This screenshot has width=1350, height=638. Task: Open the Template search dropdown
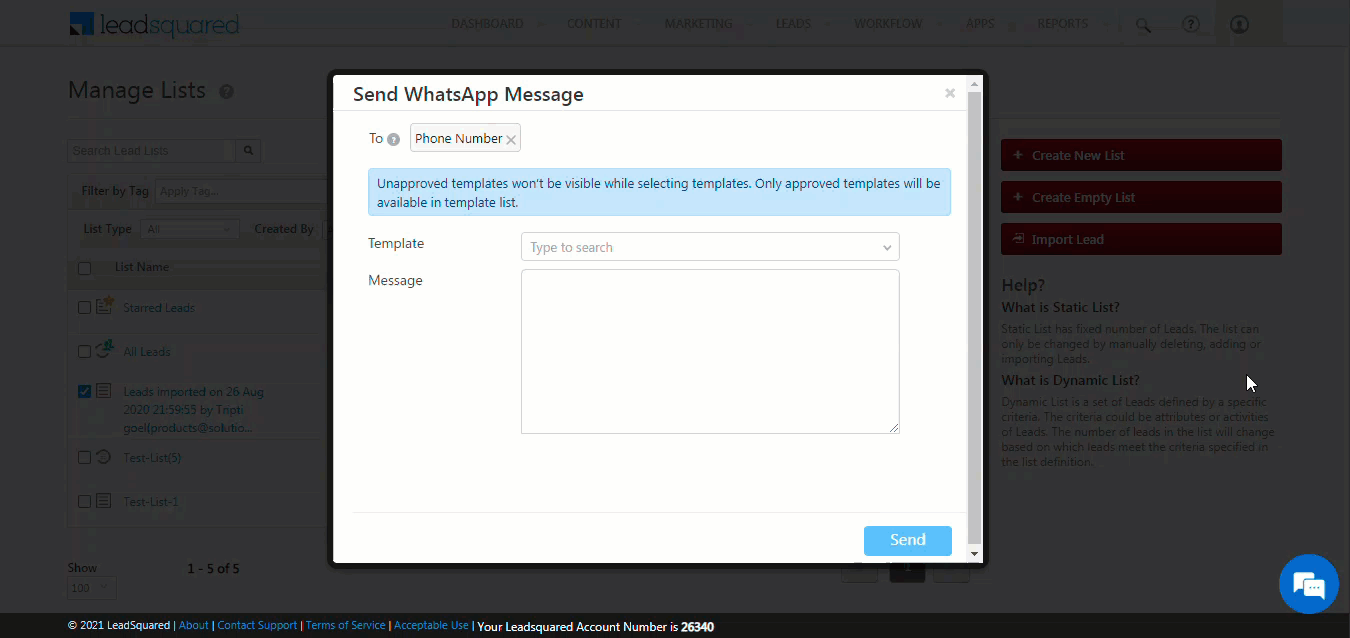tap(710, 247)
